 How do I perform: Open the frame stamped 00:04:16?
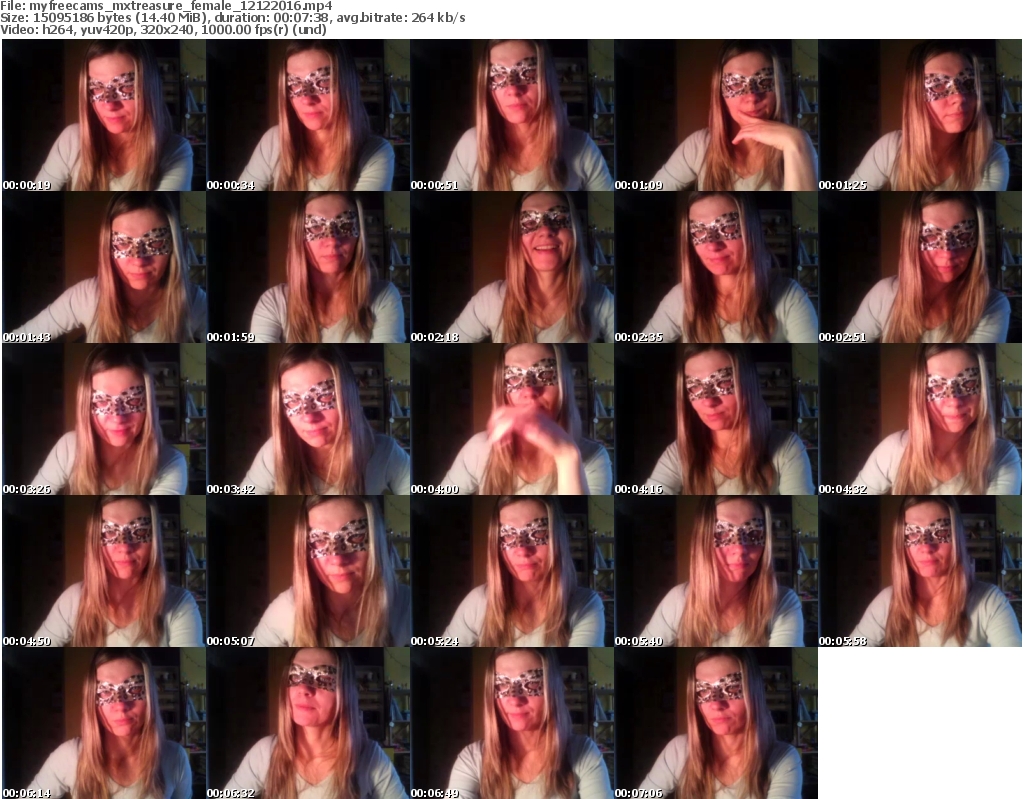(x=716, y=419)
